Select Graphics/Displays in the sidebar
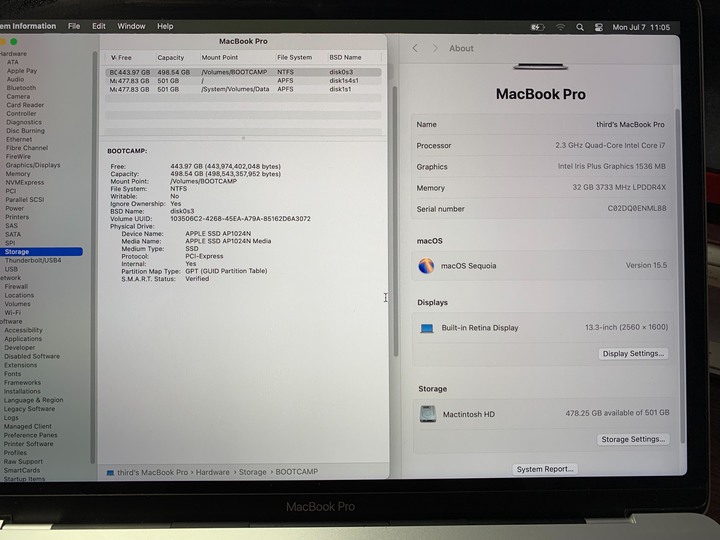 click(x=33, y=165)
